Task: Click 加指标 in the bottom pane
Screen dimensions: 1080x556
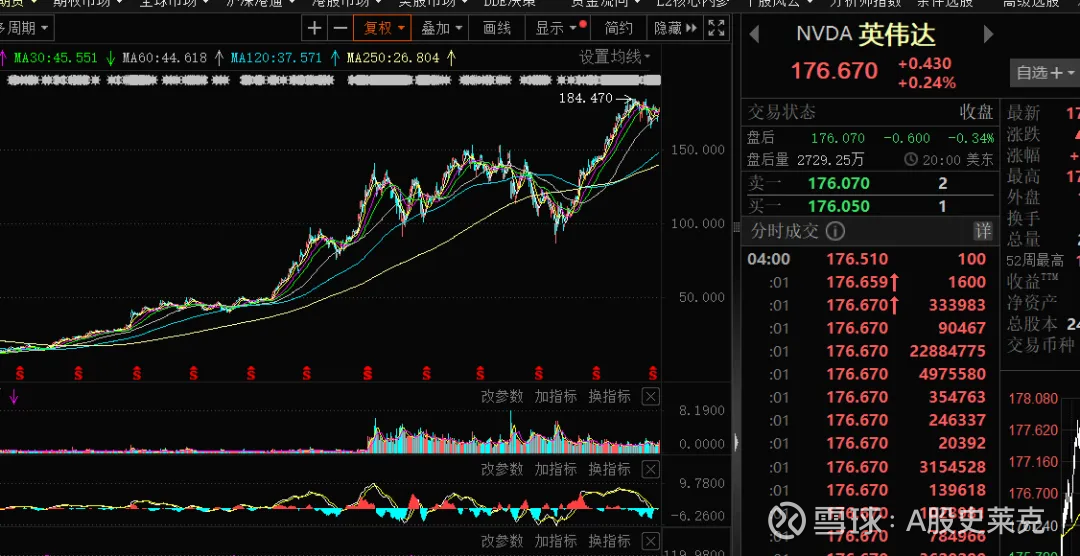Action: click(x=556, y=540)
